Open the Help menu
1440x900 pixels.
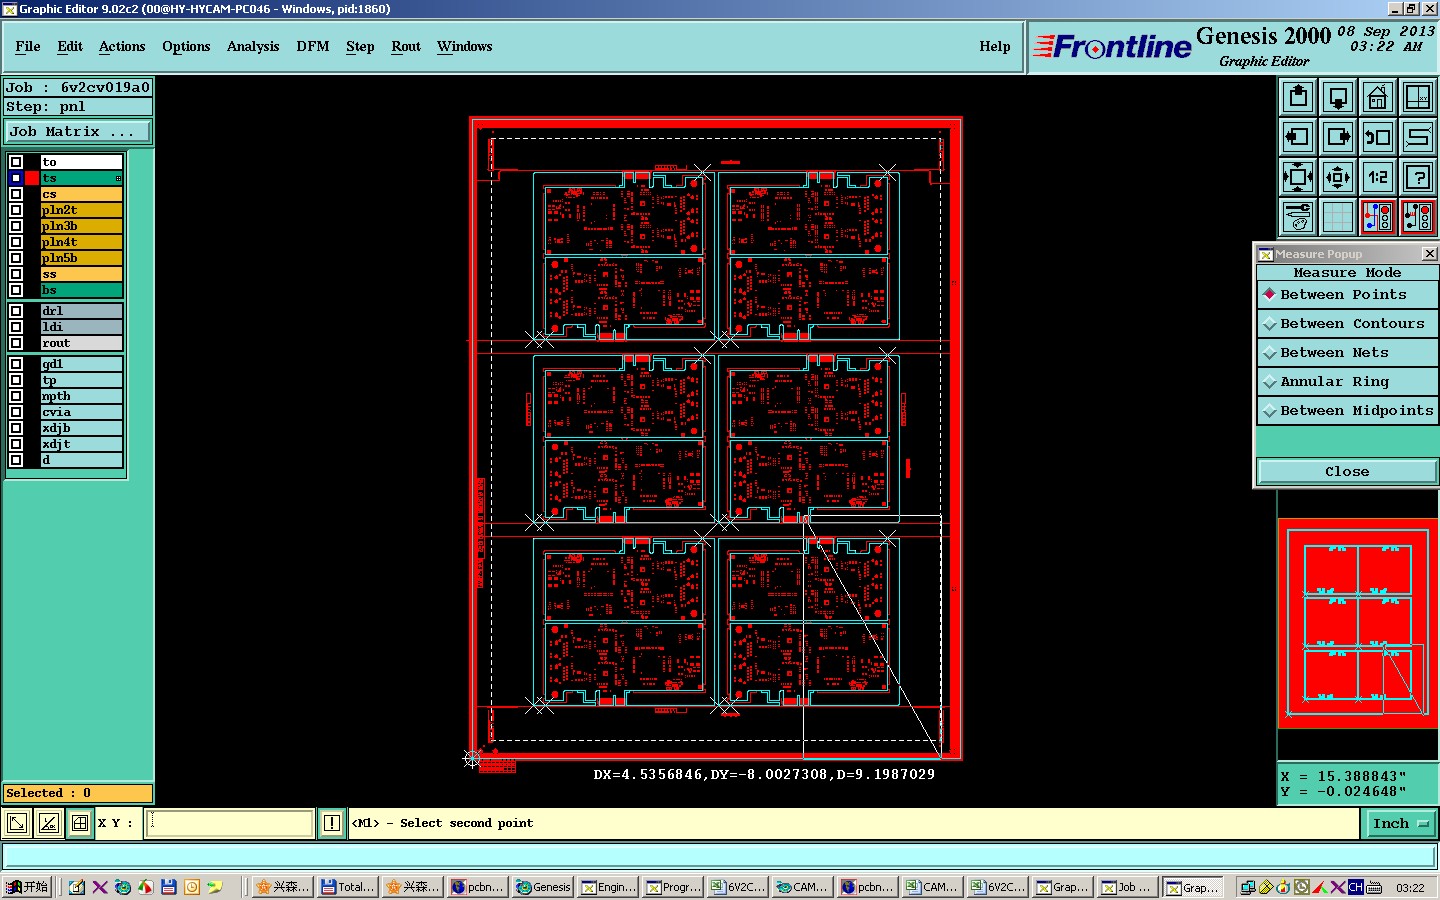[995, 46]
